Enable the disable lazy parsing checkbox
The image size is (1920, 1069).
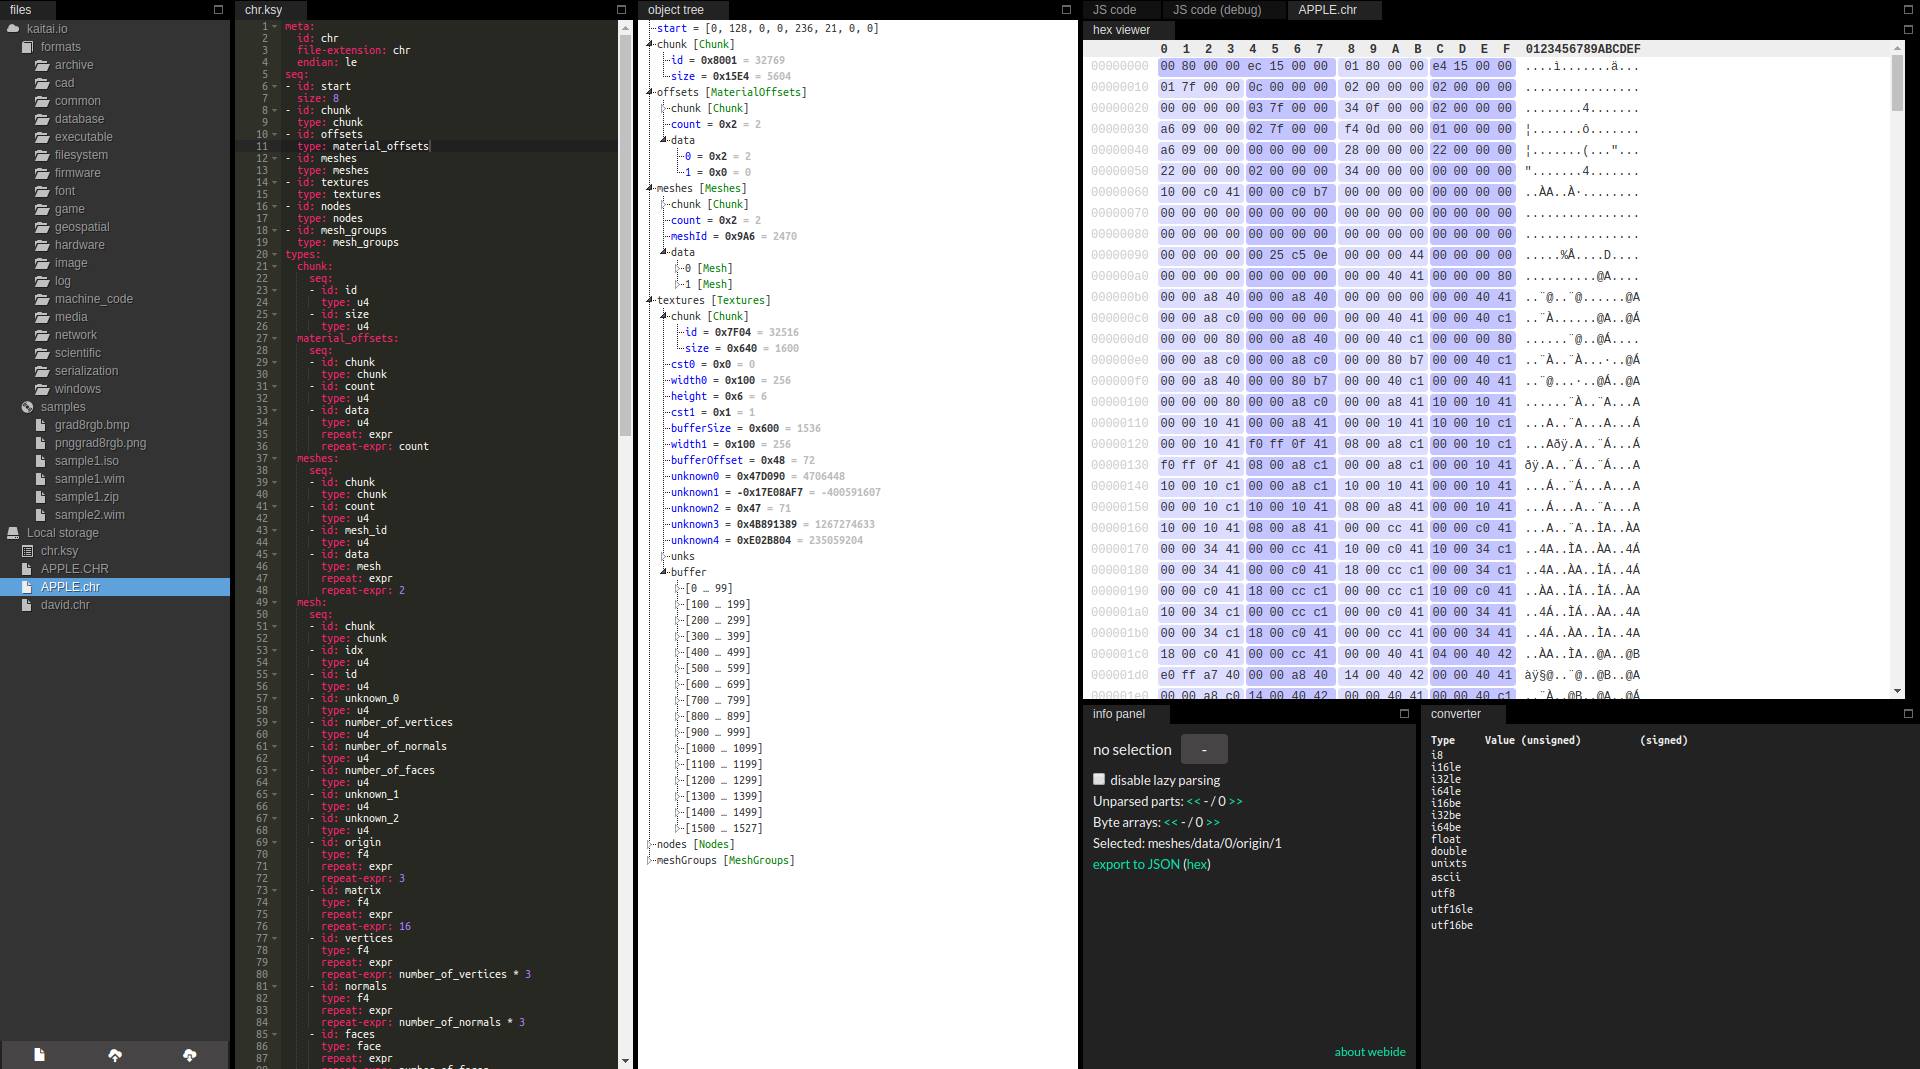(x=1098, y=779)
